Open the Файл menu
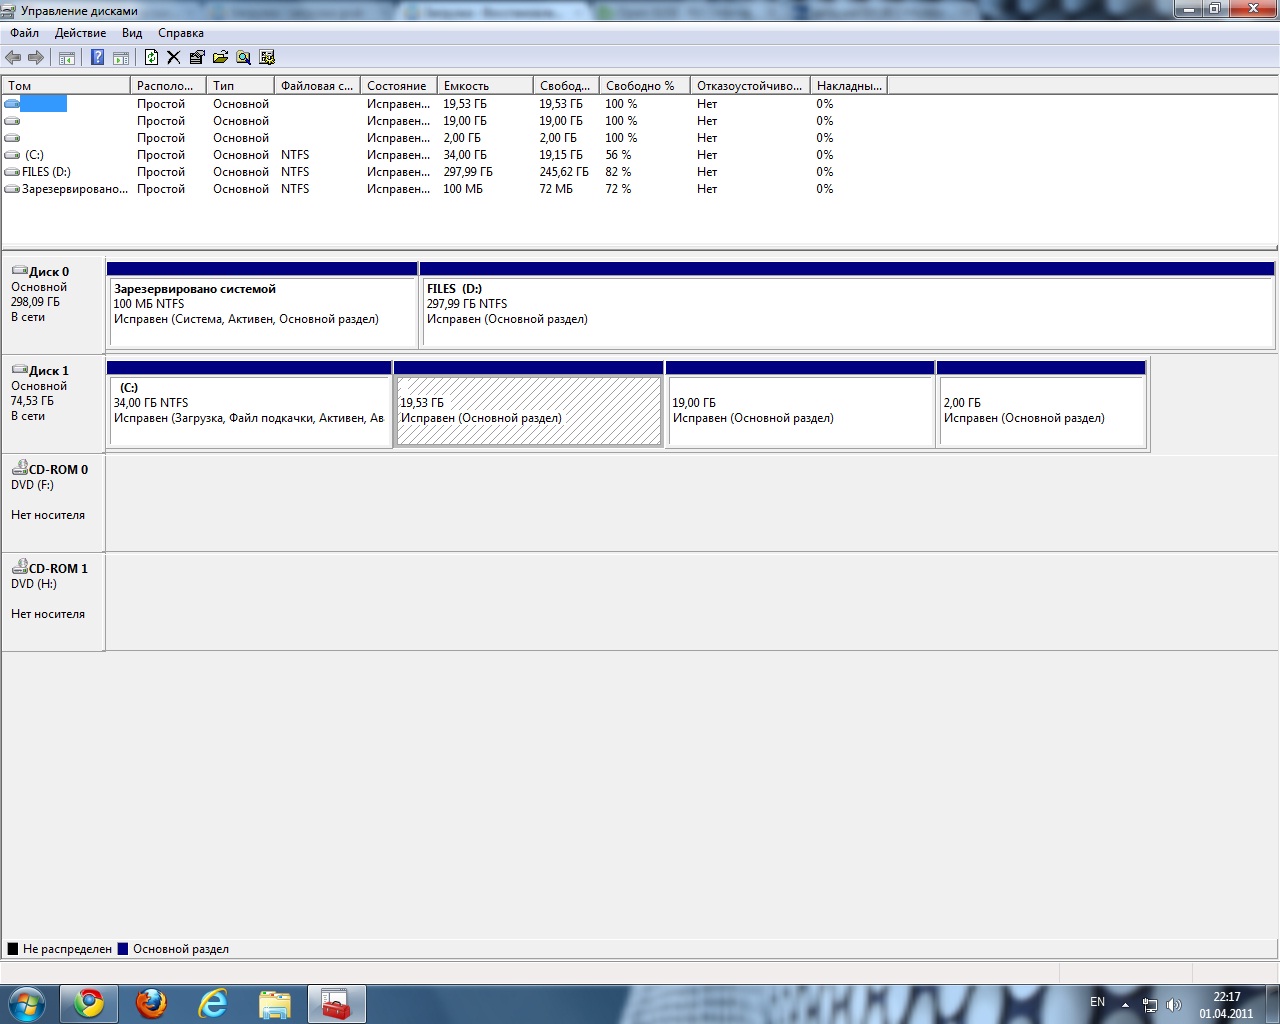Screen dimensions: 1280x1024 (25, 33)
